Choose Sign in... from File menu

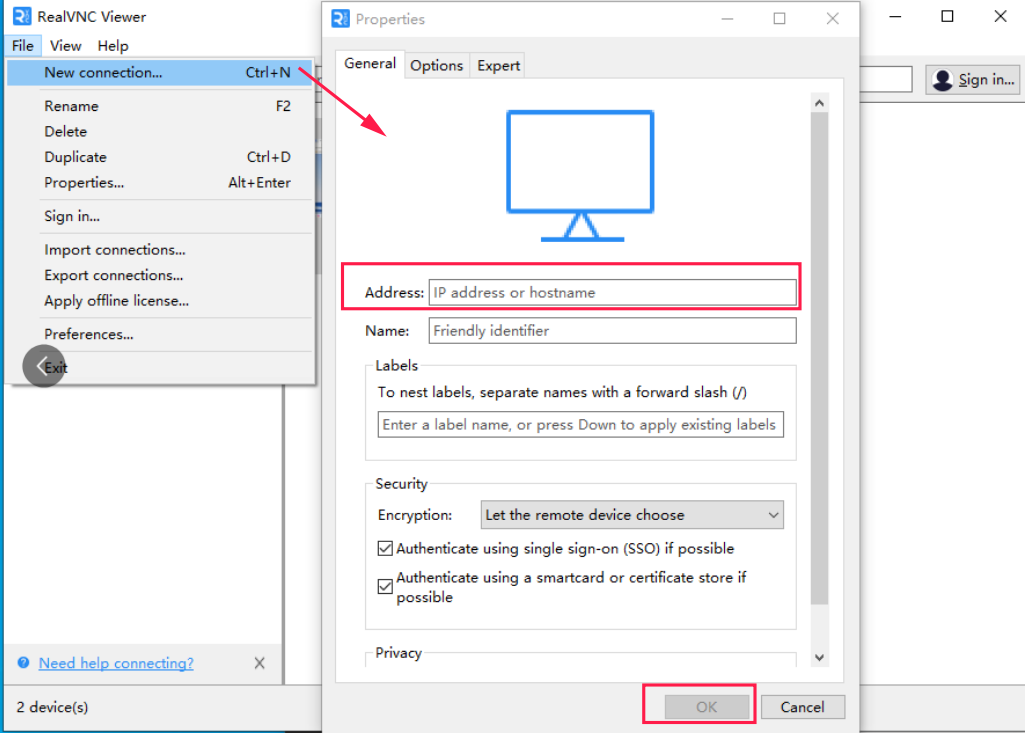pyautogui.click(x=160, y=216)
